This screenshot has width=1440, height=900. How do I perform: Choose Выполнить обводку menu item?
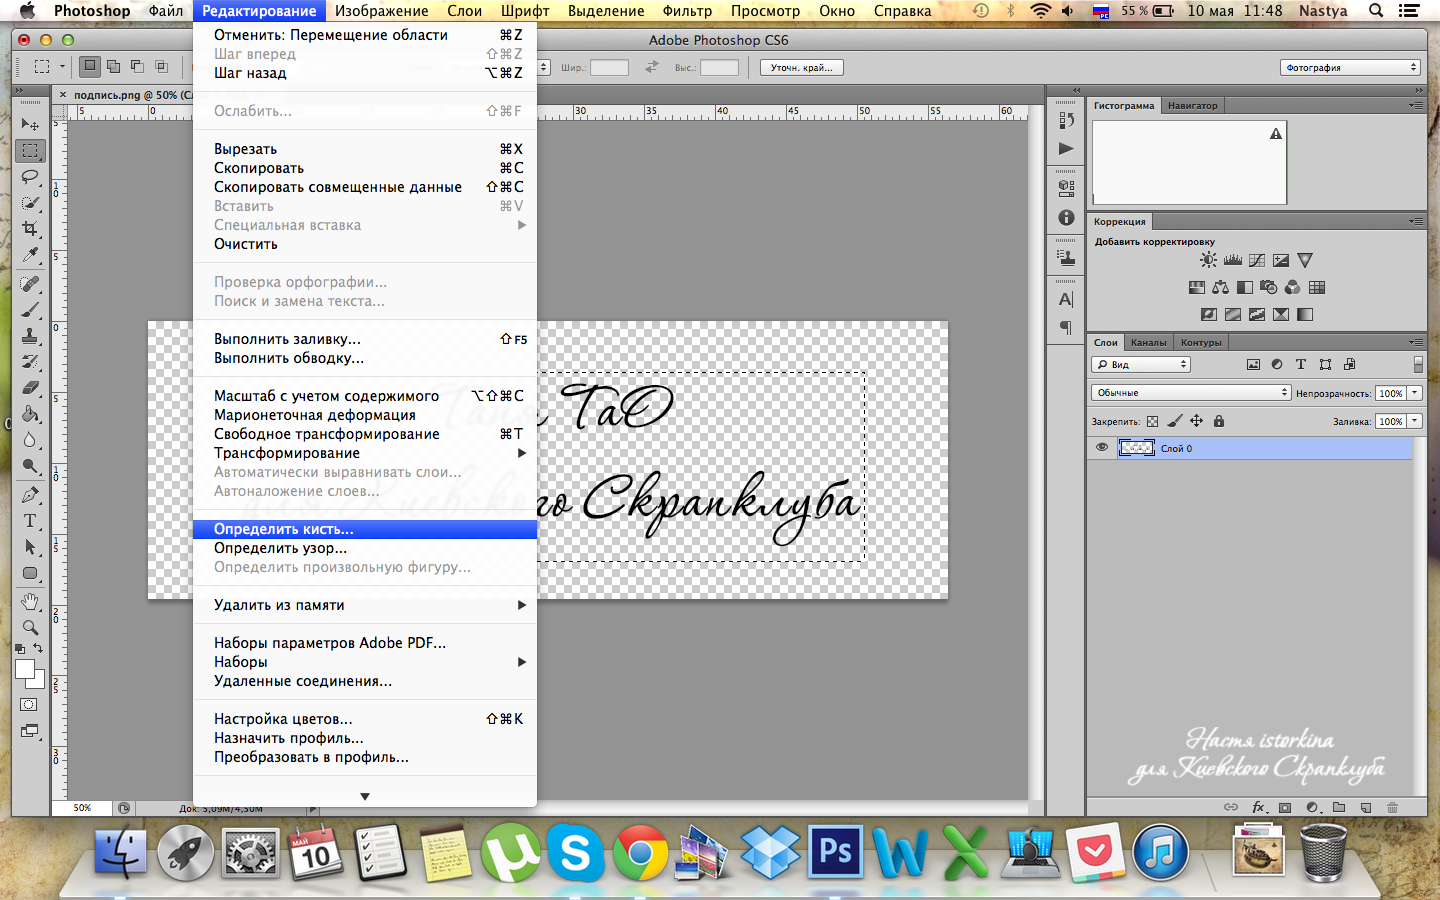[x=365, y=358]
